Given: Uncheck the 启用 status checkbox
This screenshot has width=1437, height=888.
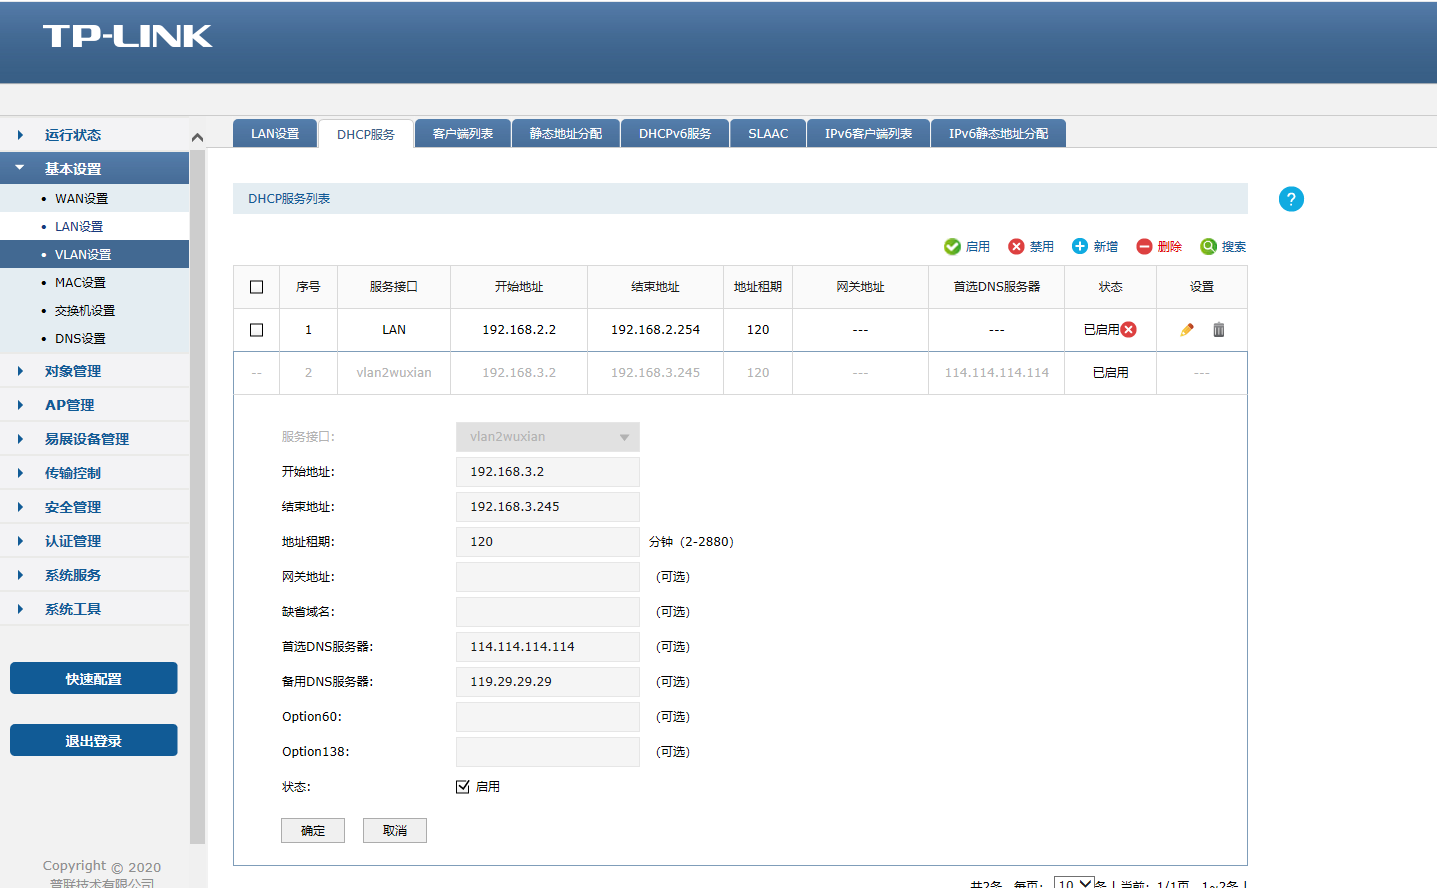Looking at the screenshot, I should (463, 787).
